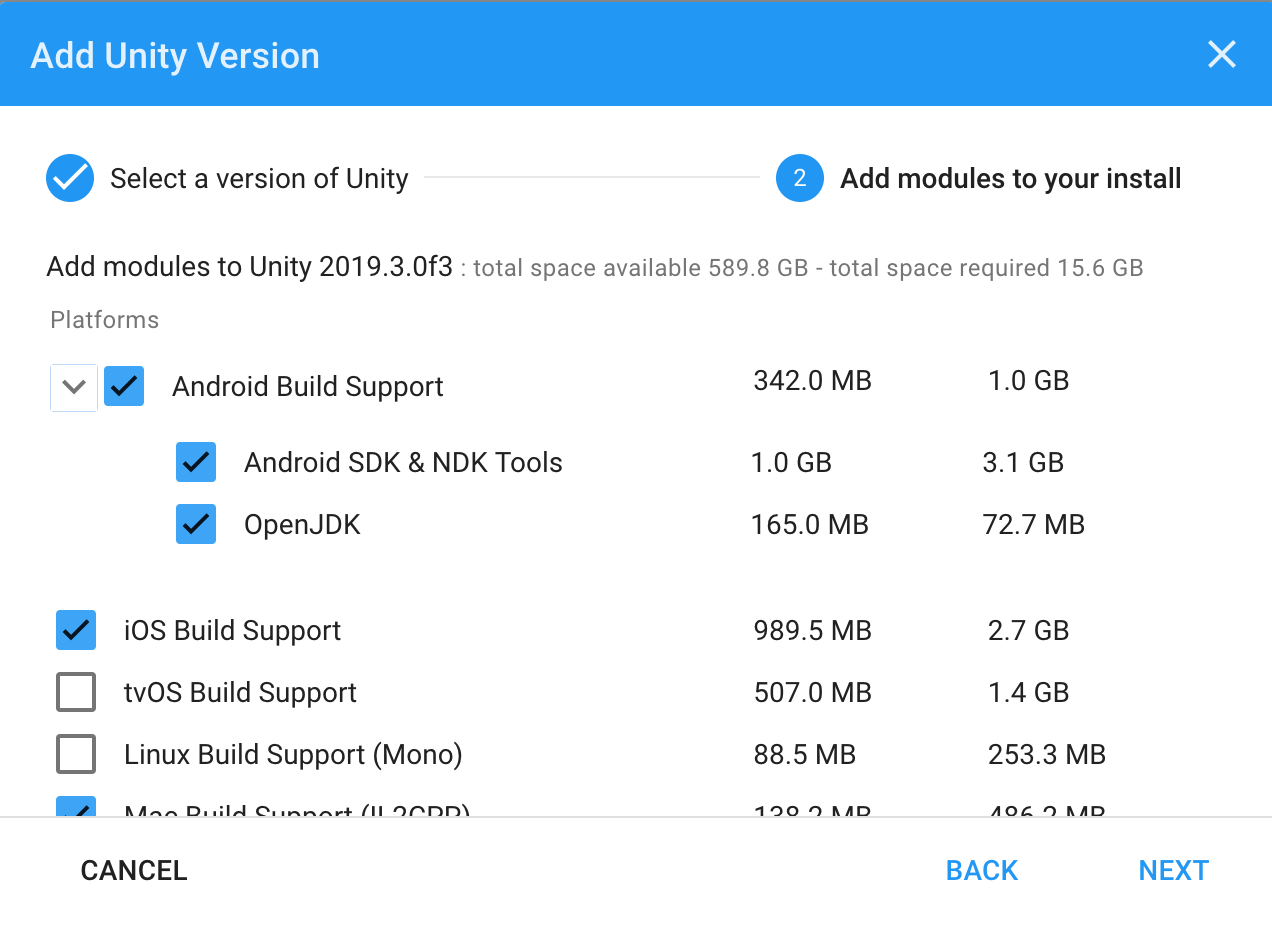The height and width of the screenshot is (944, 1272).
Task: Click the completed step checkmark icon
Action: pyautogui.click(x=70, y=179)
